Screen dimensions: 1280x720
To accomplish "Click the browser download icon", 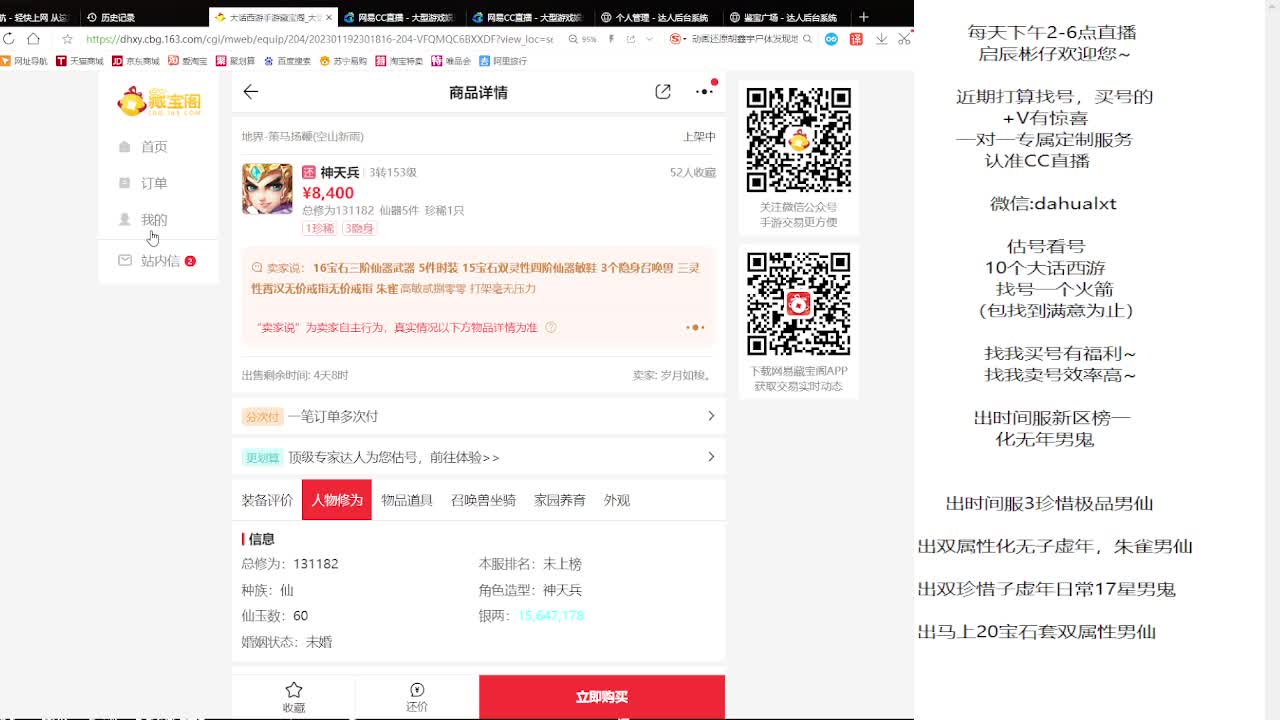I will click(881, 39).
